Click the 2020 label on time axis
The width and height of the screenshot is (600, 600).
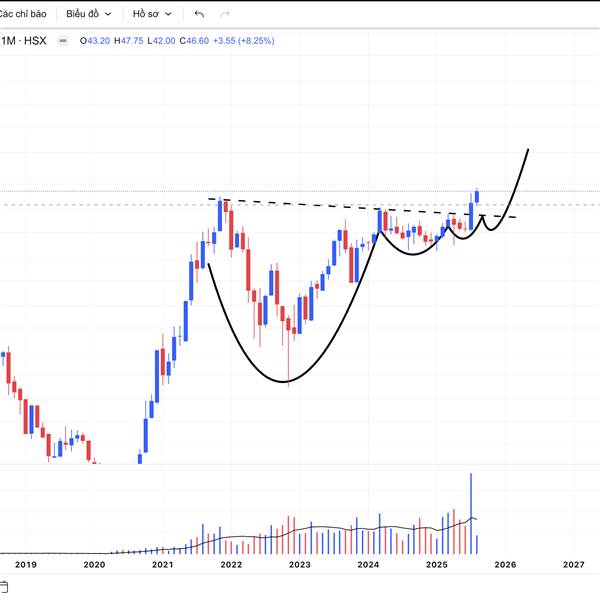94,564
